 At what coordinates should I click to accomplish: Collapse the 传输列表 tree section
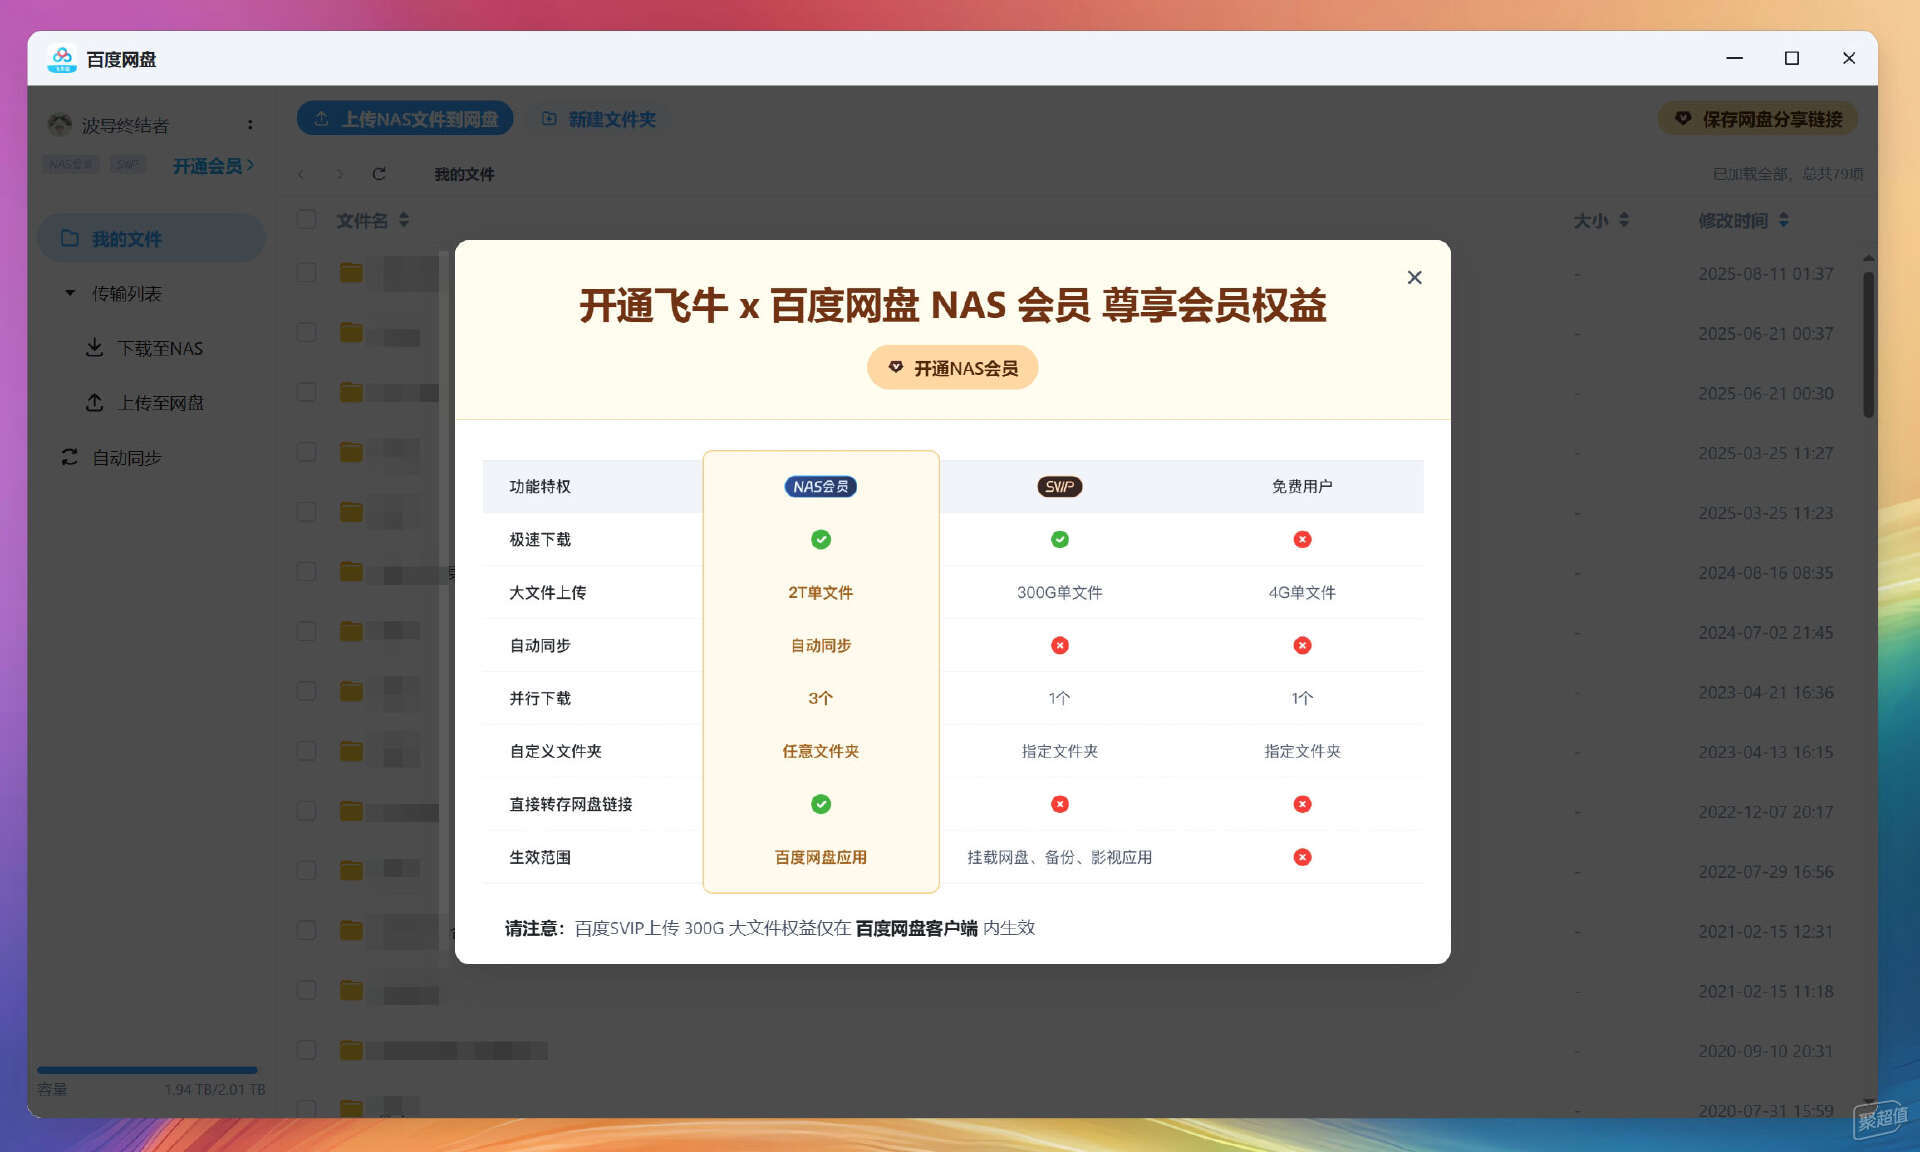(x=70, y=294)
